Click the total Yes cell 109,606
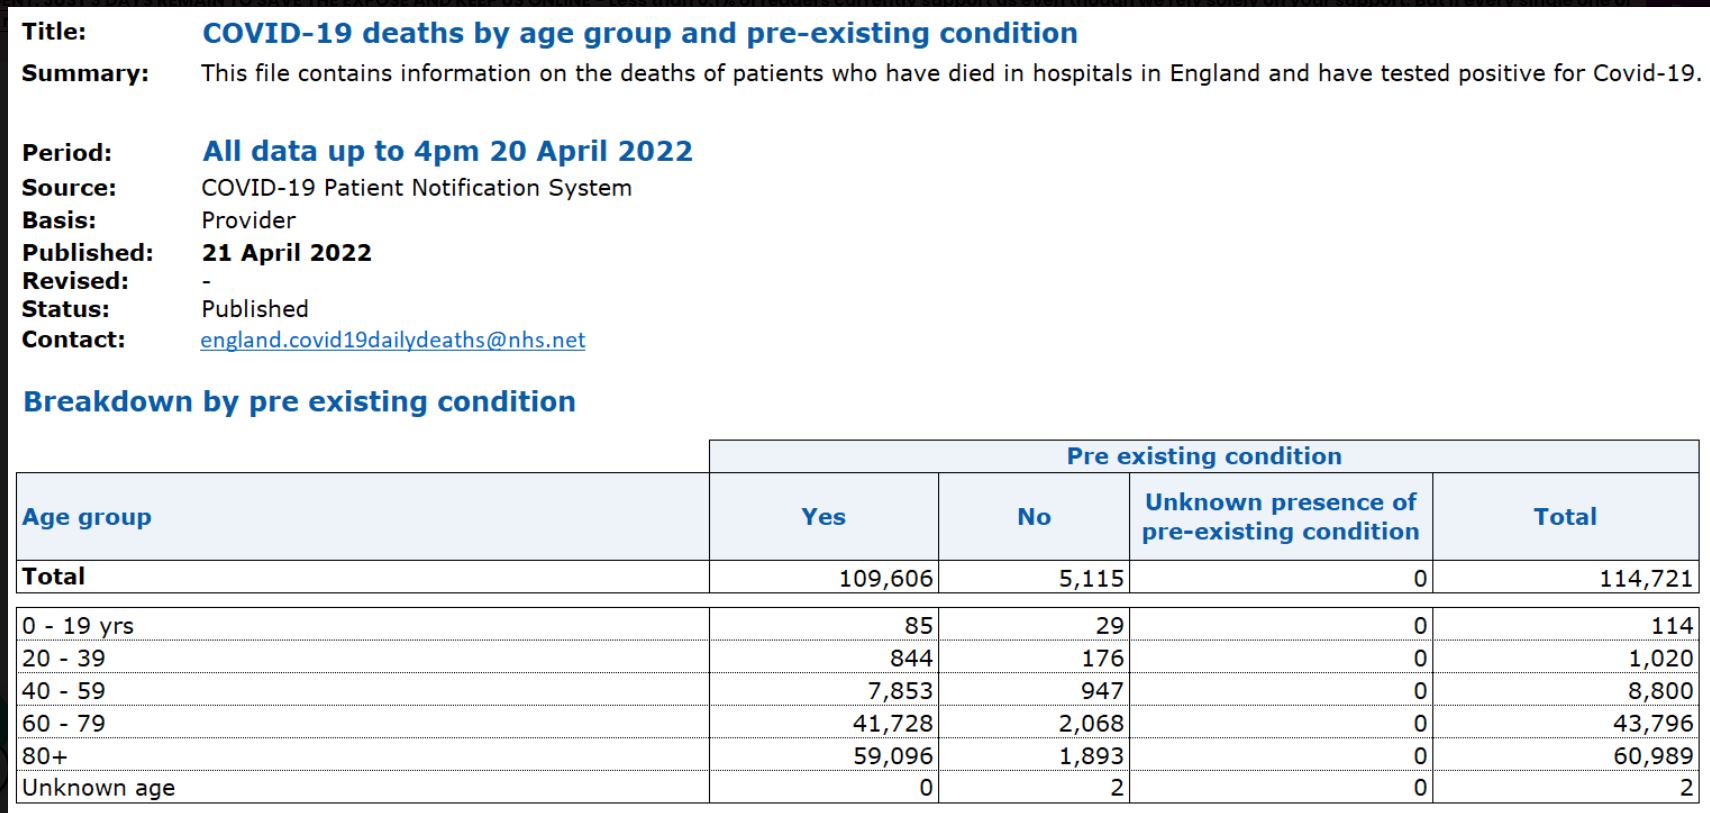The width and height of the screenshot is (1710, 813). [885, 578]
